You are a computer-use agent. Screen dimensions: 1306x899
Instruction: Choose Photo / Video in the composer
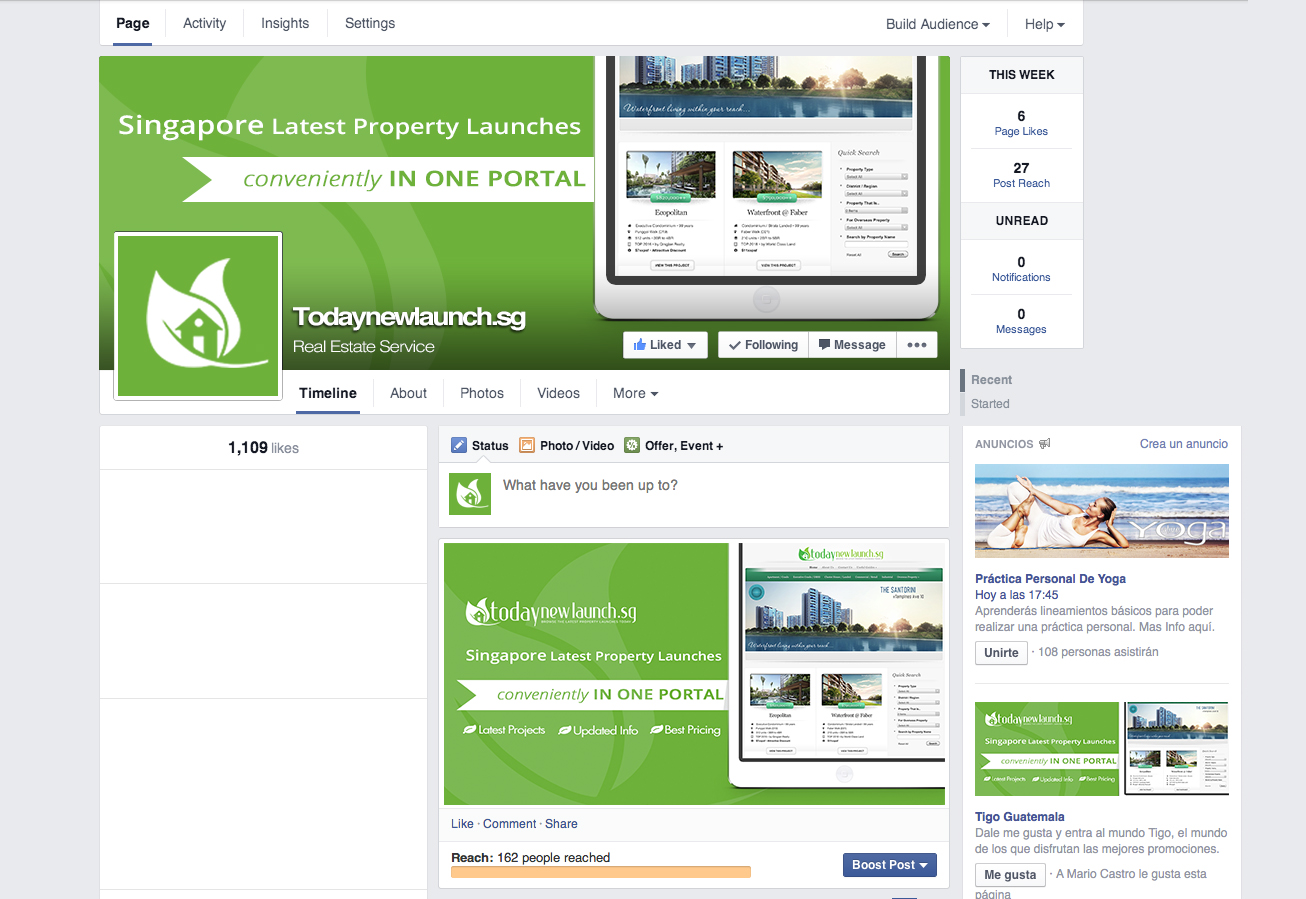(566, 446)
